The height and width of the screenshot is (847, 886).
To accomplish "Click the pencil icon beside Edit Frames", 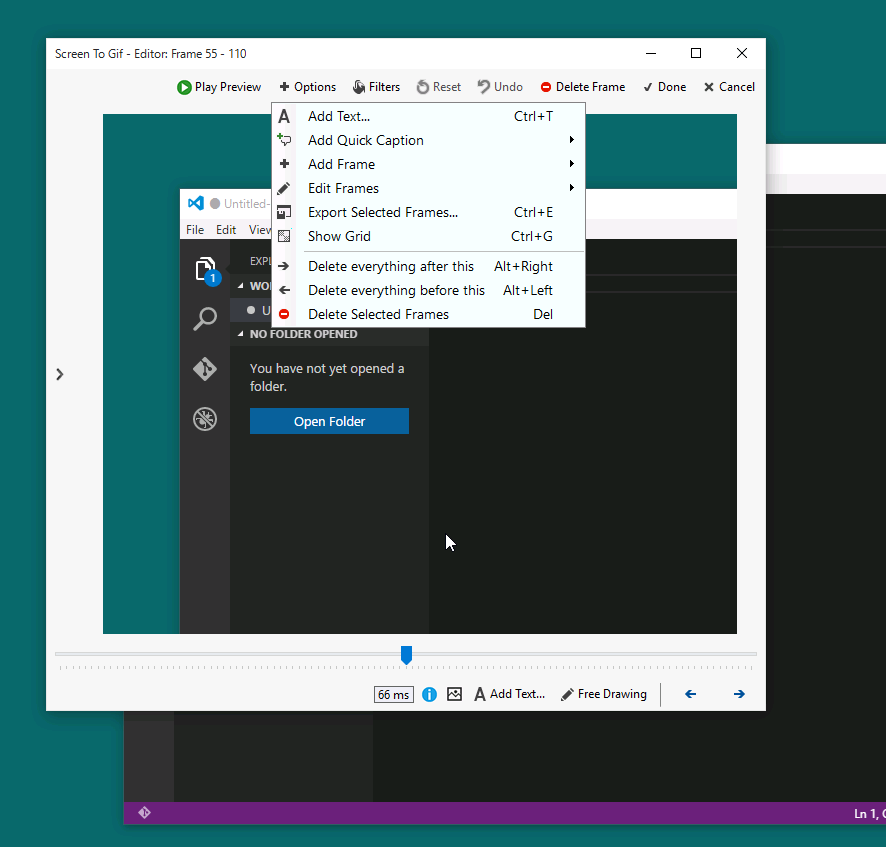I will 284,188.
